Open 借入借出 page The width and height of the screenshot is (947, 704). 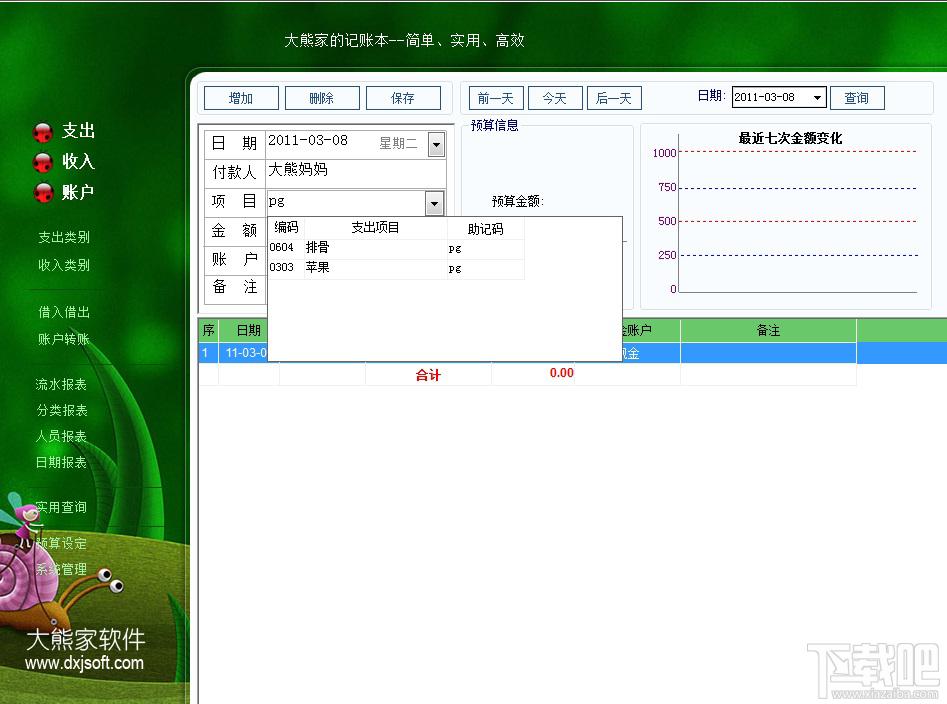pyautogui.click(x=64, y=312)
